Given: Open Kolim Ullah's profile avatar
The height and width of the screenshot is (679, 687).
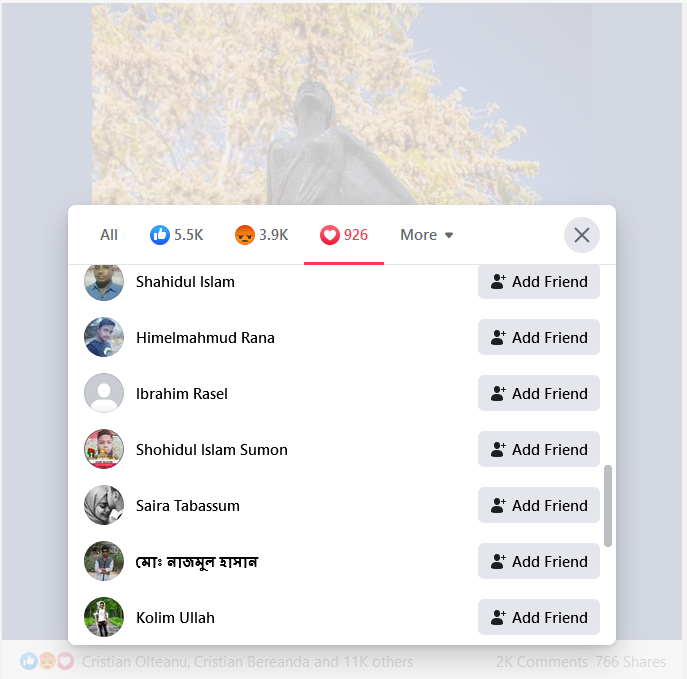Looking at the screenshot, I should pyautogui.click(x=104, y=618).
